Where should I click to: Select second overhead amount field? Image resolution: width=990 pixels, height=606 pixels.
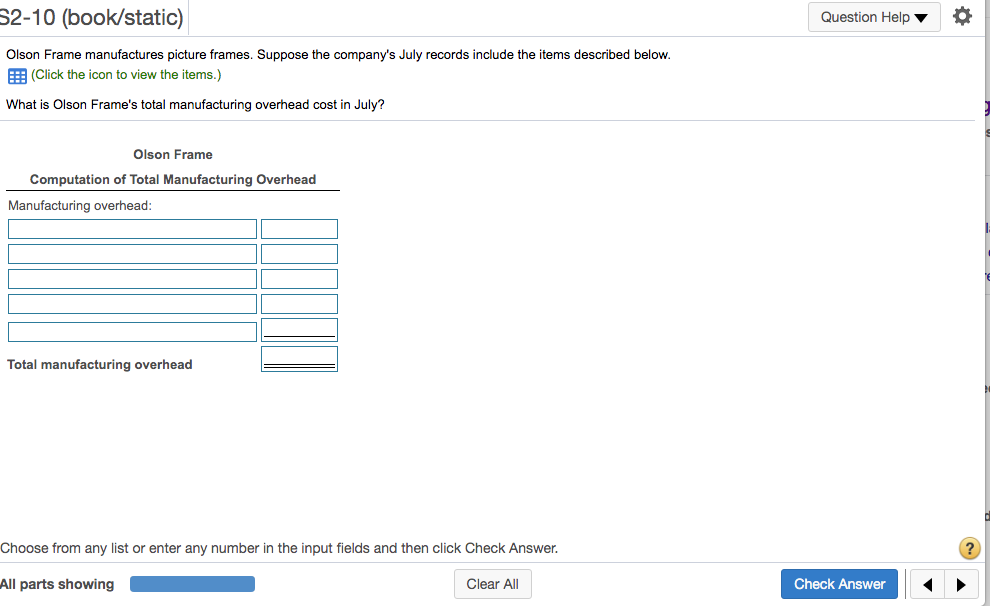tap(299, 254)
